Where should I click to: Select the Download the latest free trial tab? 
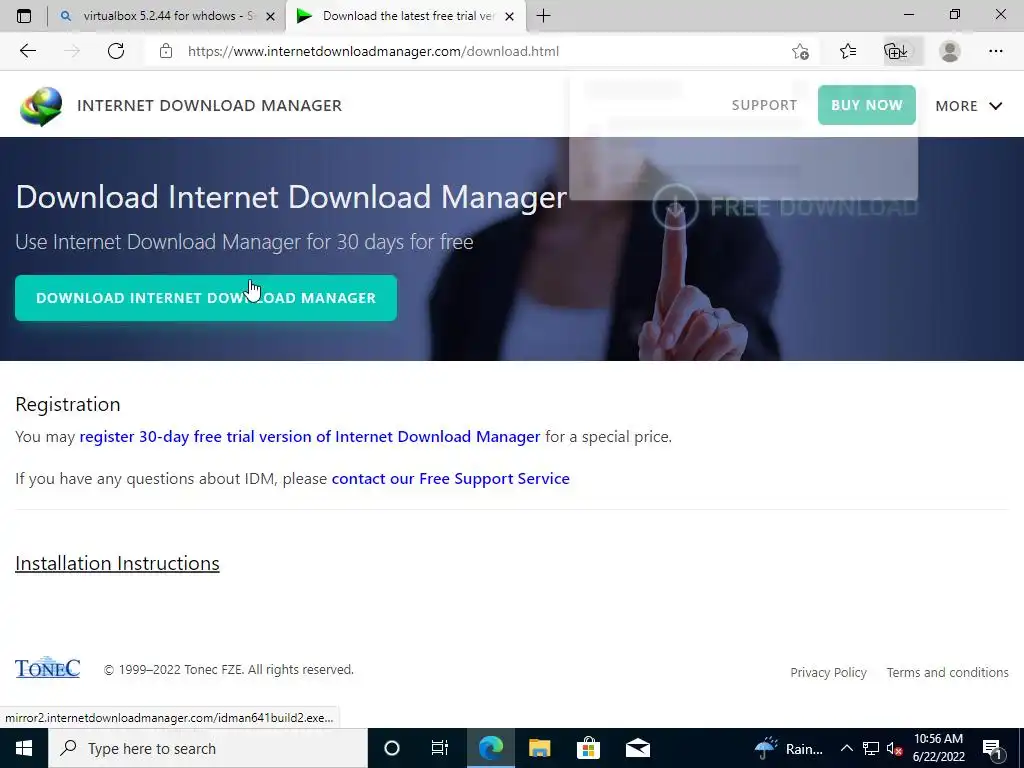pyautogui.click(x=405, y=16)
